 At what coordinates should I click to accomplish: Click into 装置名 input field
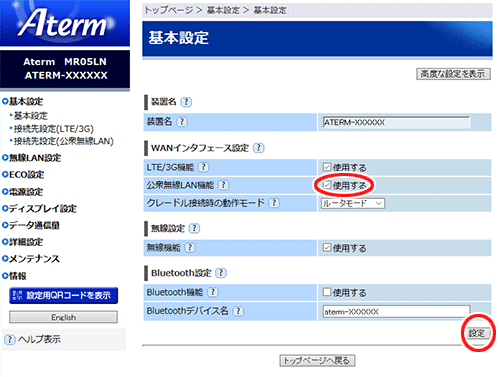396,122
